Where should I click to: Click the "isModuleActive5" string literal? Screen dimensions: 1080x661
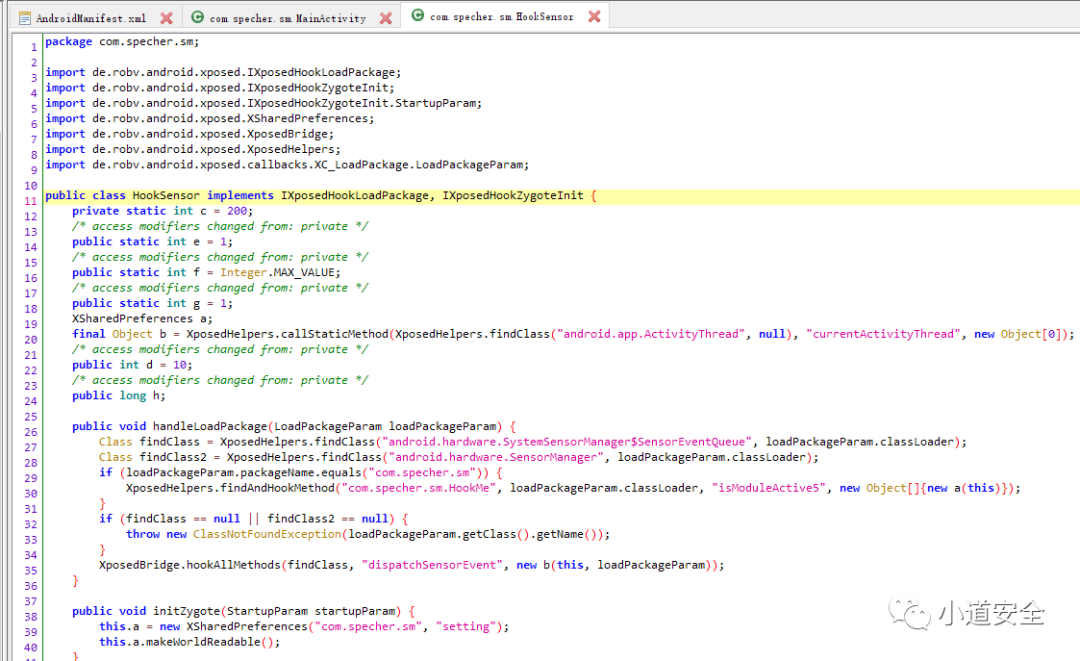coord(769,488)
